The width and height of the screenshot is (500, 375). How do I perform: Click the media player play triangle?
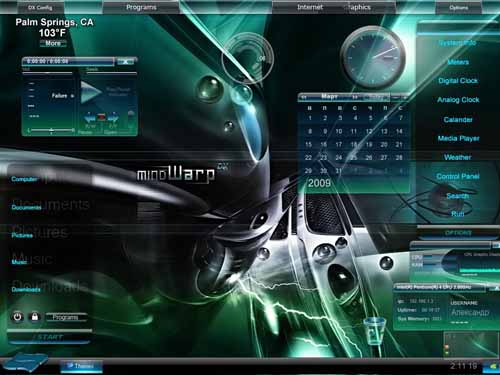(x=91, y=93)
